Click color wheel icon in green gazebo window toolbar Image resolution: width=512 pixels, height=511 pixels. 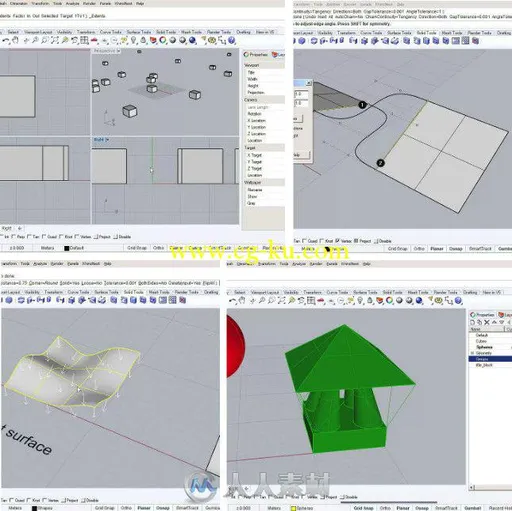point(389,301)
